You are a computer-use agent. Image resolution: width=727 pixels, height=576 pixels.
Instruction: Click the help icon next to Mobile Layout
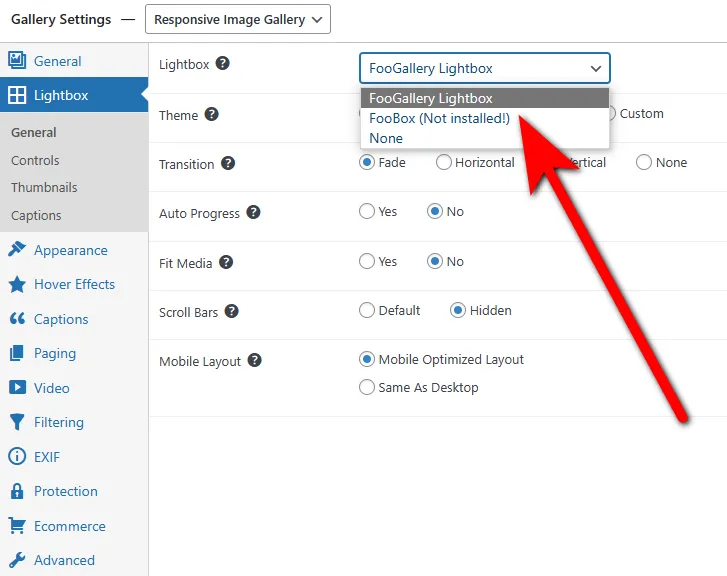255,360
